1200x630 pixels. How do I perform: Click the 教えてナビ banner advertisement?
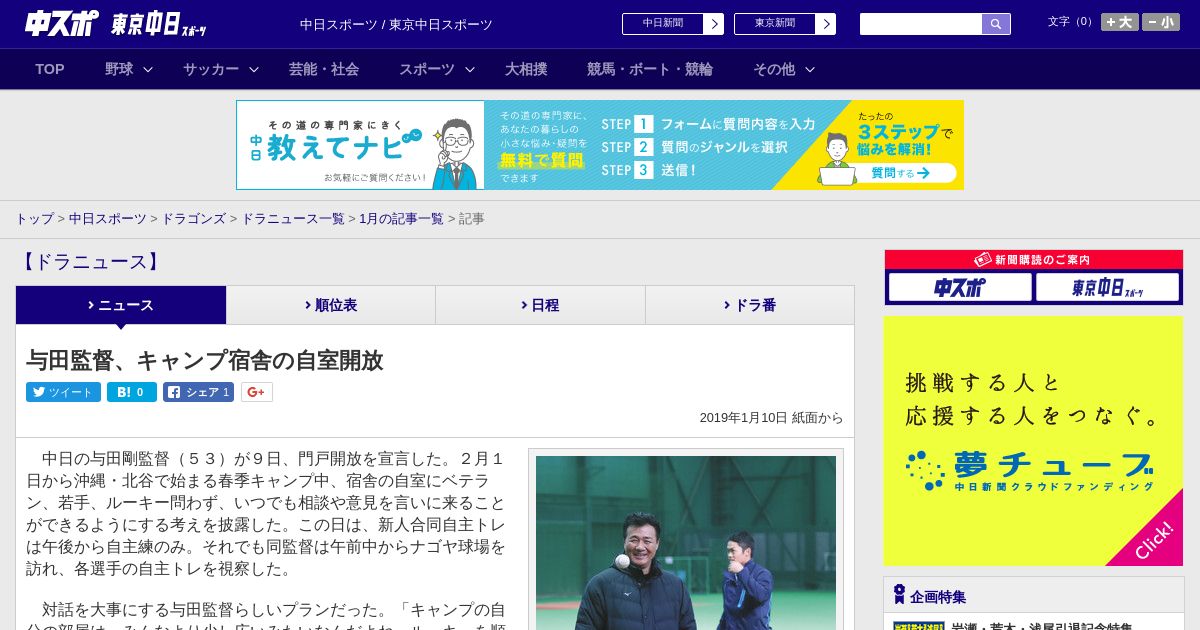pyautogui.click(x=600, y=145)
